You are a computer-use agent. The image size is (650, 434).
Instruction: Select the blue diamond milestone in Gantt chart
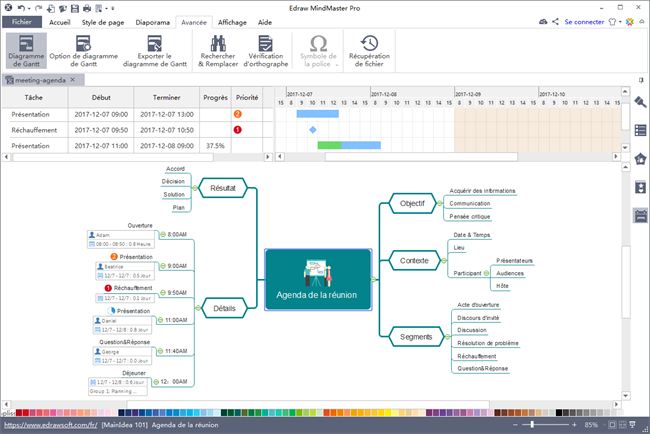pyautogui.click(x=313, y=130)
